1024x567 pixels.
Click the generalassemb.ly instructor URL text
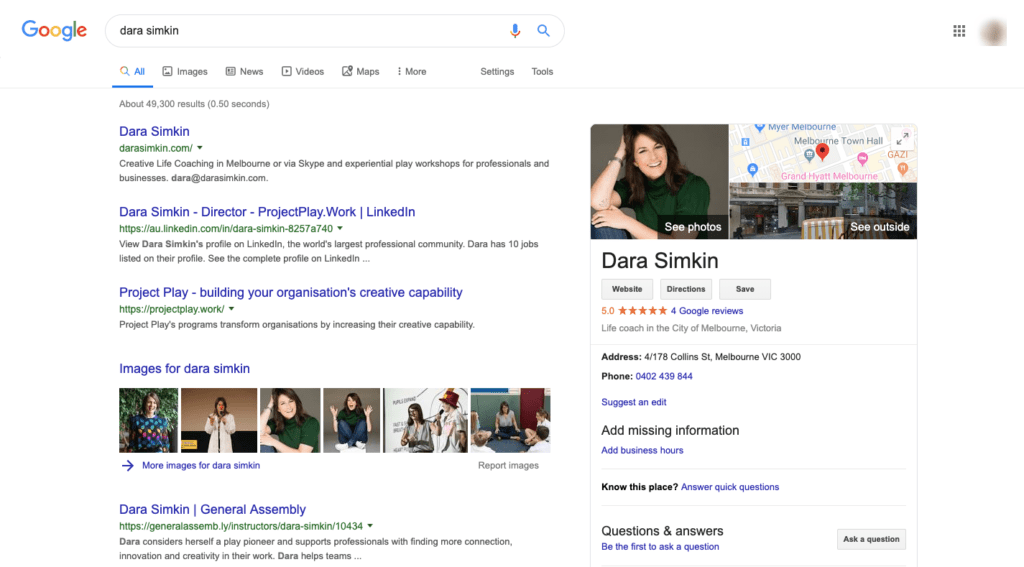(x=240, y=526)
